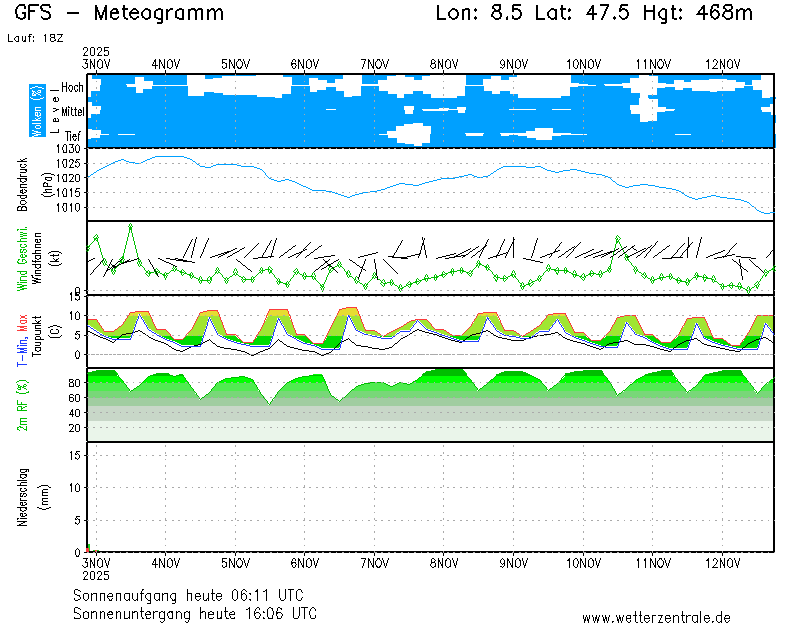The height and width of the screenshot is (625, 800).
Task: Click the 1030 value on pressure axis
Action: click(68, 149)
